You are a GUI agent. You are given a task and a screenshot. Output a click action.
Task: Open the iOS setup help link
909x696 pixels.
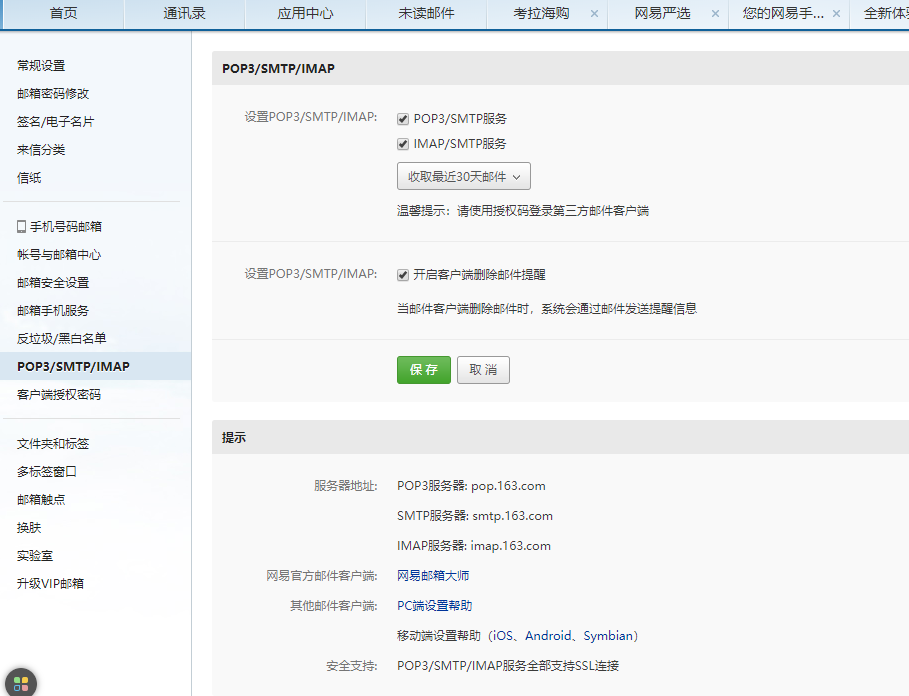pyautogui.click(x=503, y=636)
